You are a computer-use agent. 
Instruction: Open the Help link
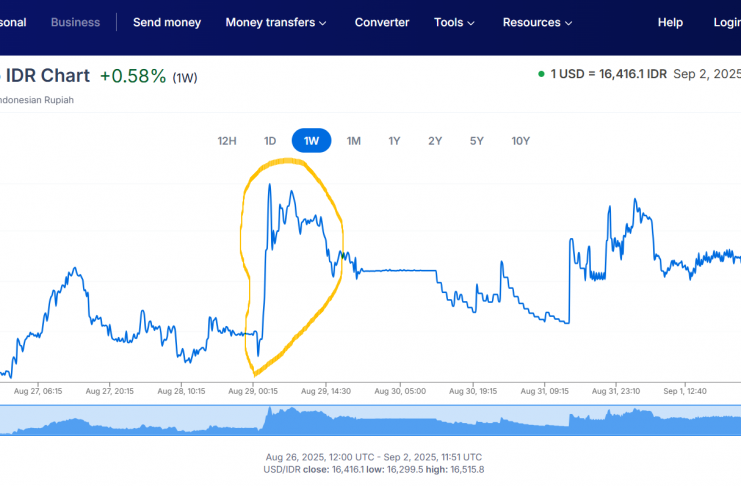pos(670,22)
